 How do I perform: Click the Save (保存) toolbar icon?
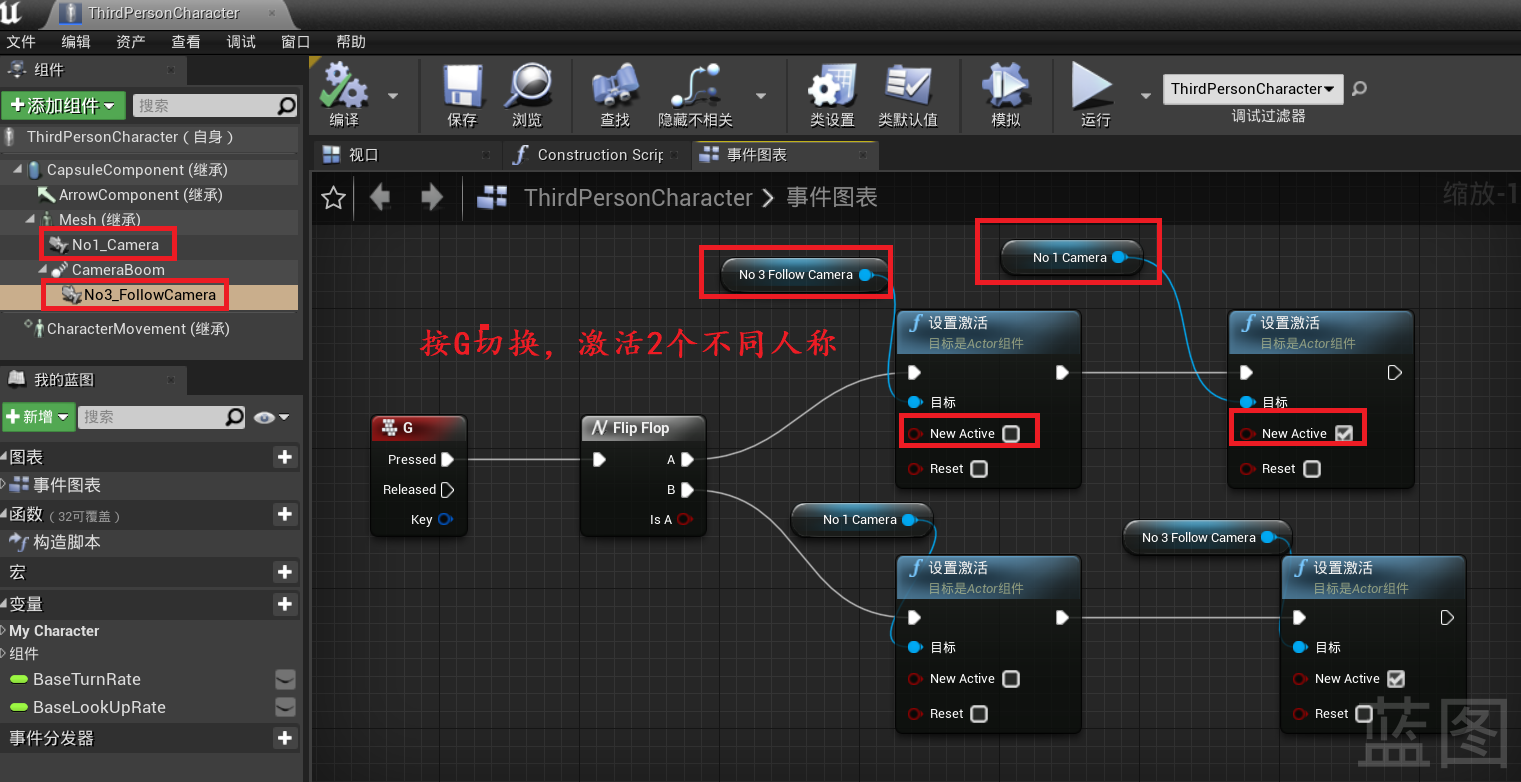pos(463,87)
